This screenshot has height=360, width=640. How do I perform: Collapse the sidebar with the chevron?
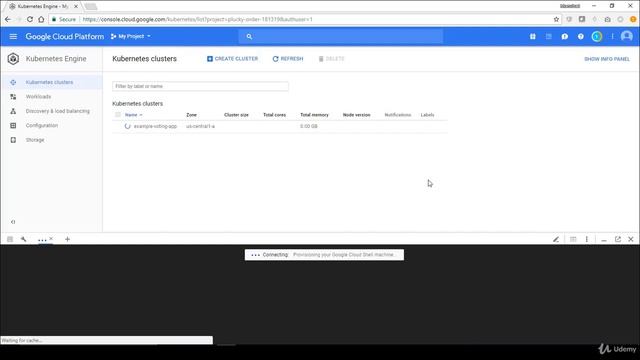pos(13,222)
